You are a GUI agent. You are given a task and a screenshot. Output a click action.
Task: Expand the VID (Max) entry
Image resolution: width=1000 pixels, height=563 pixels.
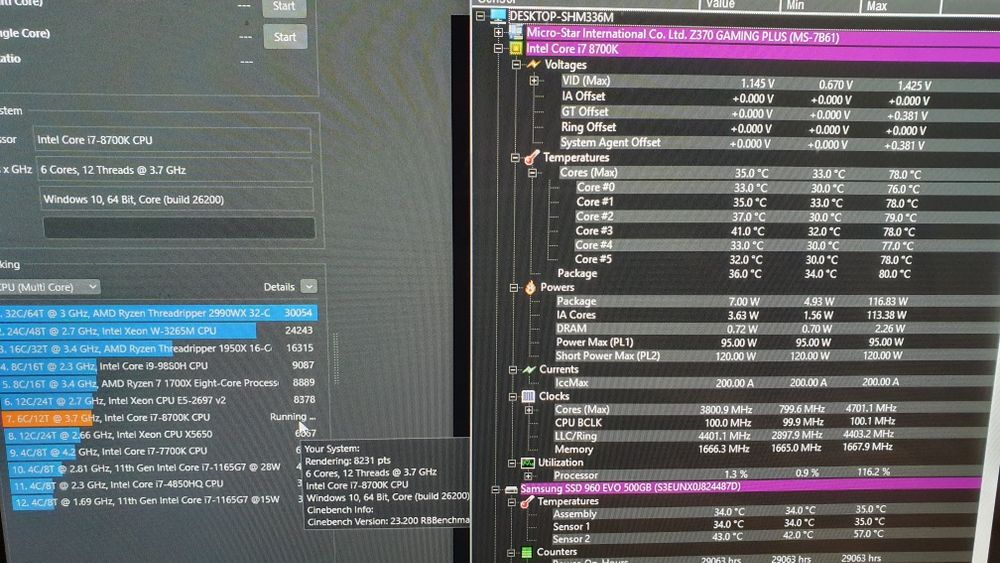coord(534,80)
